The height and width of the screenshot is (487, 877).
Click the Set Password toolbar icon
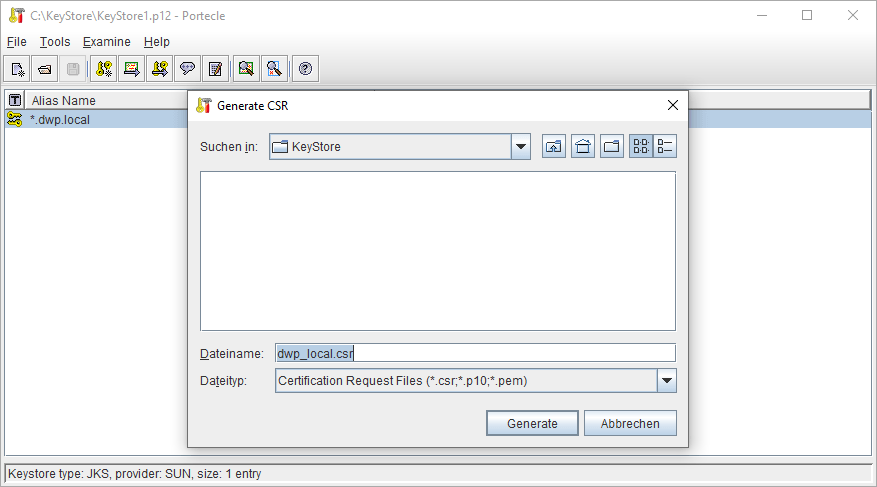pyautogui.click(x=186, y=69)
